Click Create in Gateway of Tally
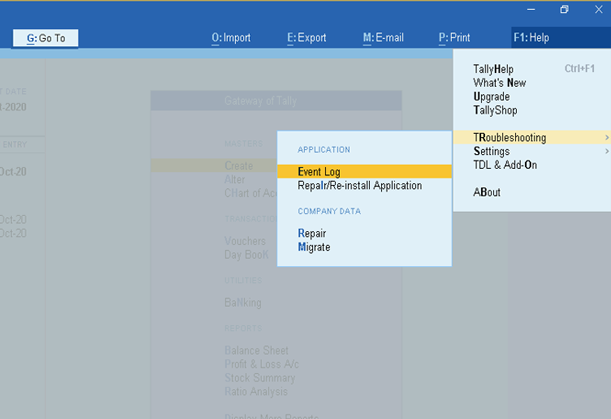This screenshot has height=419, width=611. pyautogui.click(x=238, y=166)
